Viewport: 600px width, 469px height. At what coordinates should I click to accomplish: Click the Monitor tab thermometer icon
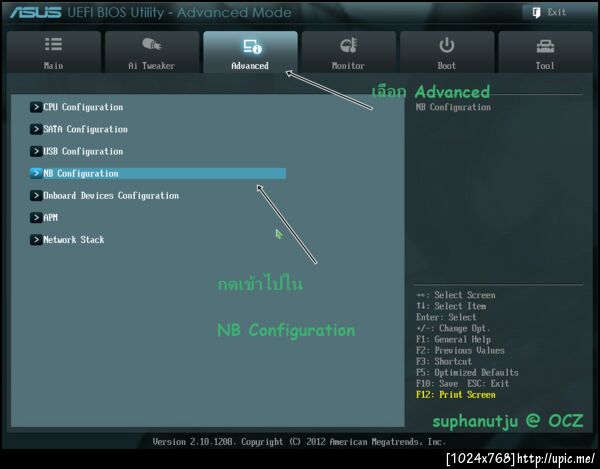(349, 45)
